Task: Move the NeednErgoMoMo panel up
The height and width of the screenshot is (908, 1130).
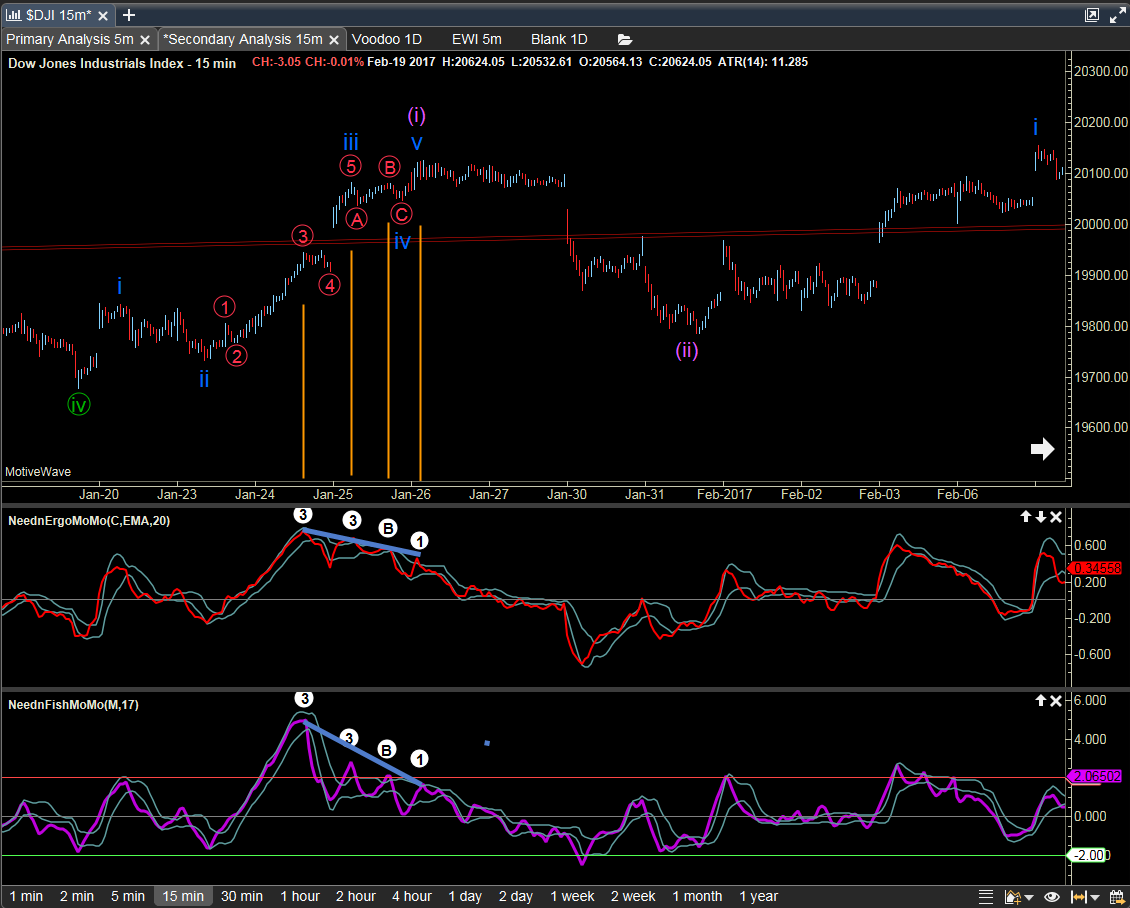Action: point(1025,517)
